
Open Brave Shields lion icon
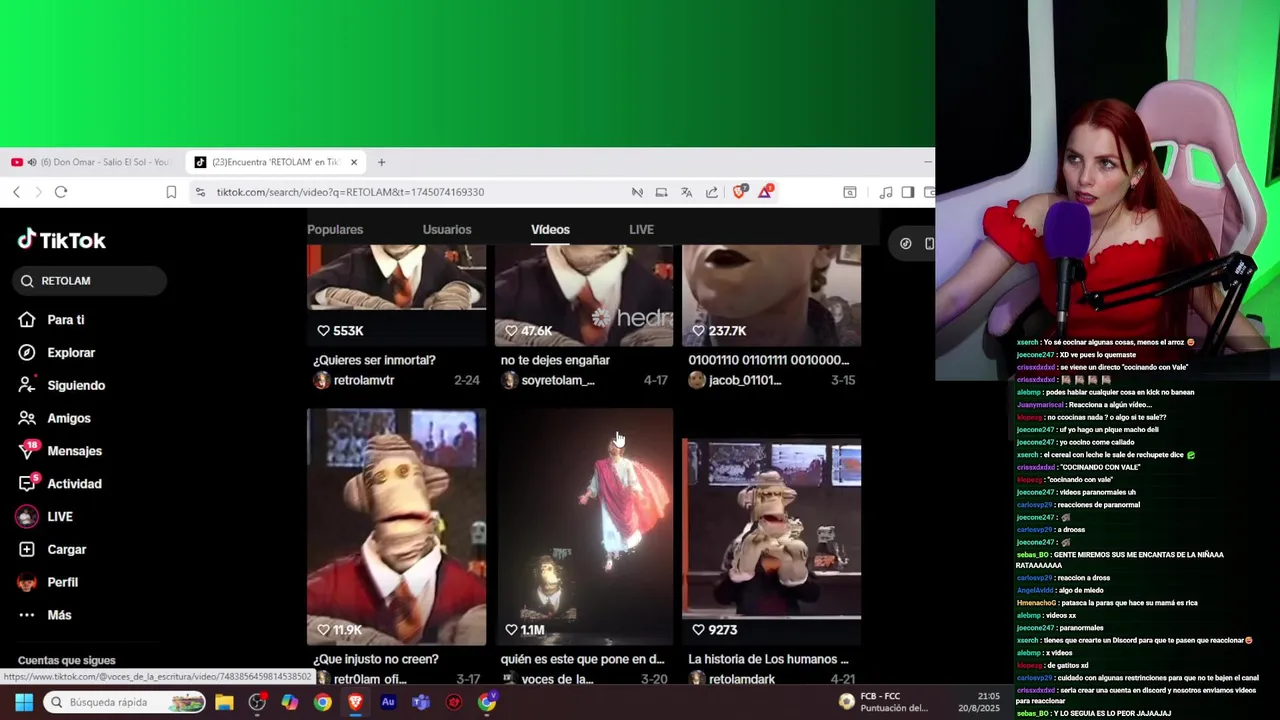point(739,192)
